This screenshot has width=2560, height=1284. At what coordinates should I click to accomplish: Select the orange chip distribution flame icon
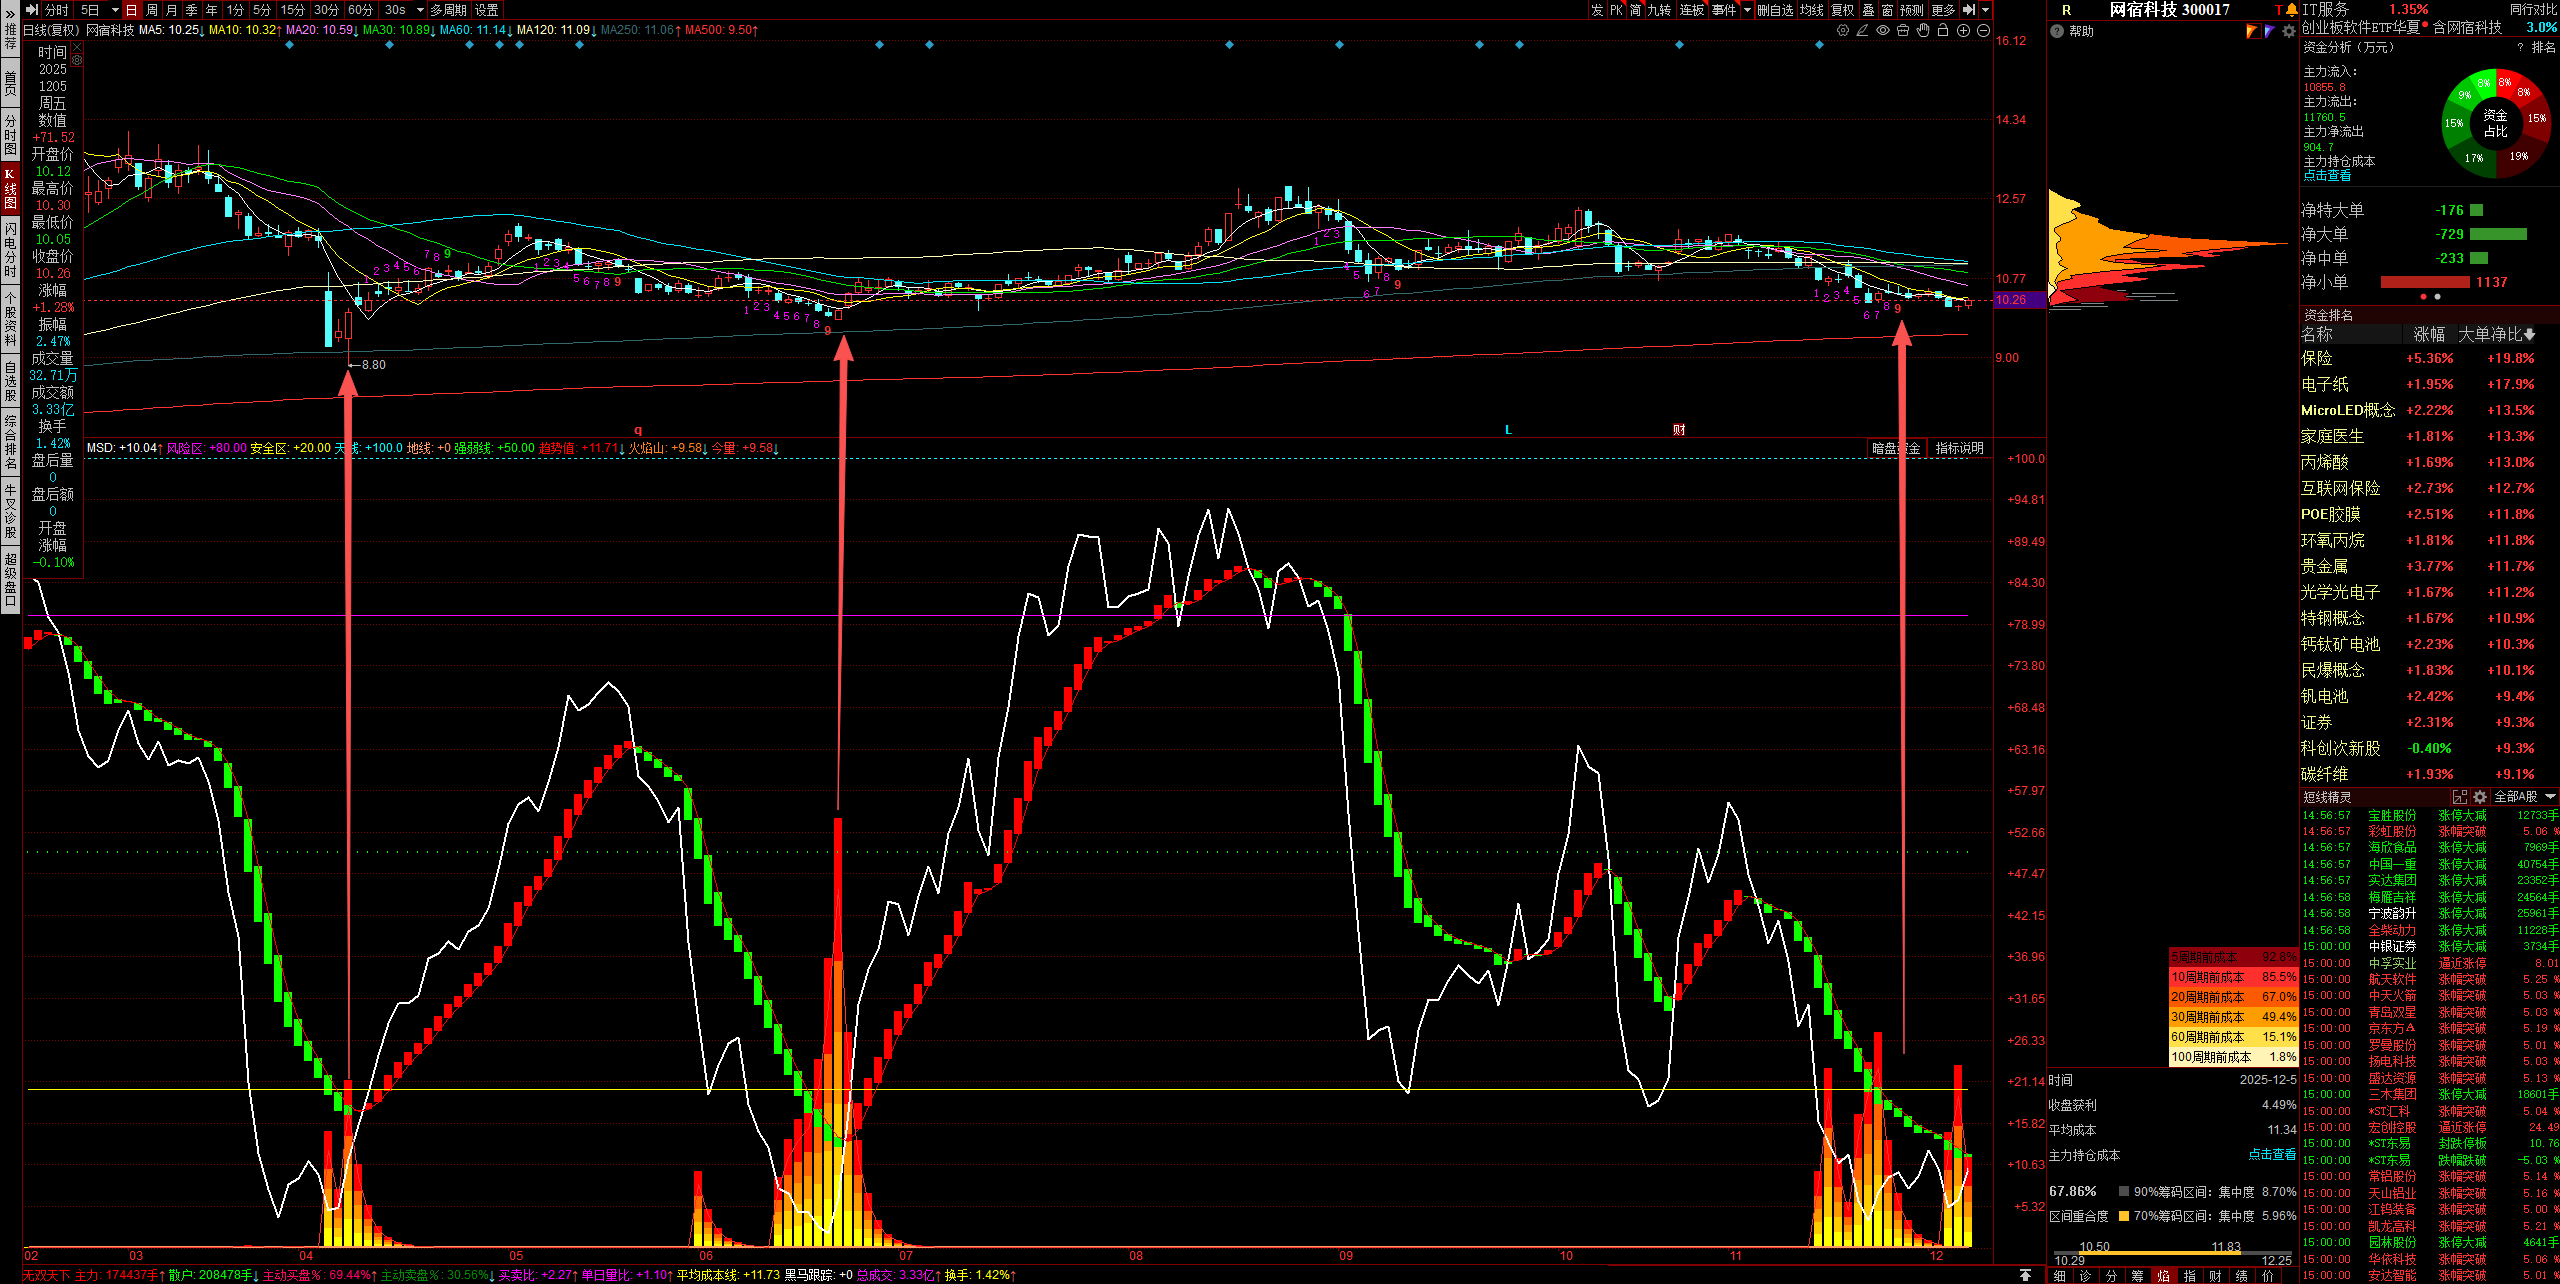point(2252,31)
